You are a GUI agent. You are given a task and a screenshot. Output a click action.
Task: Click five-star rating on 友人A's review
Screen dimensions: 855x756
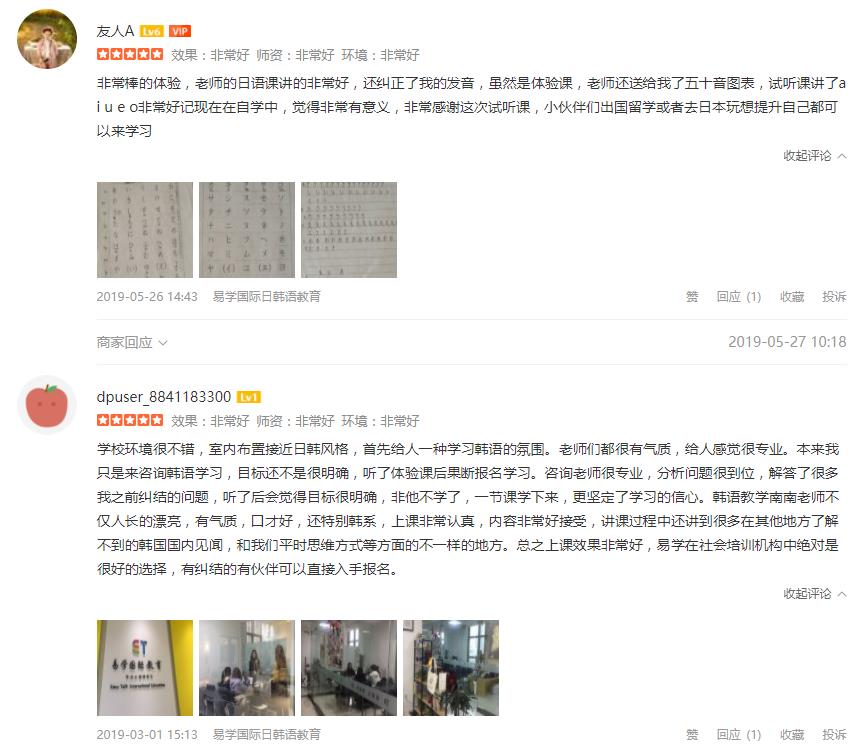pyautogui.click(x=130, y=54)
